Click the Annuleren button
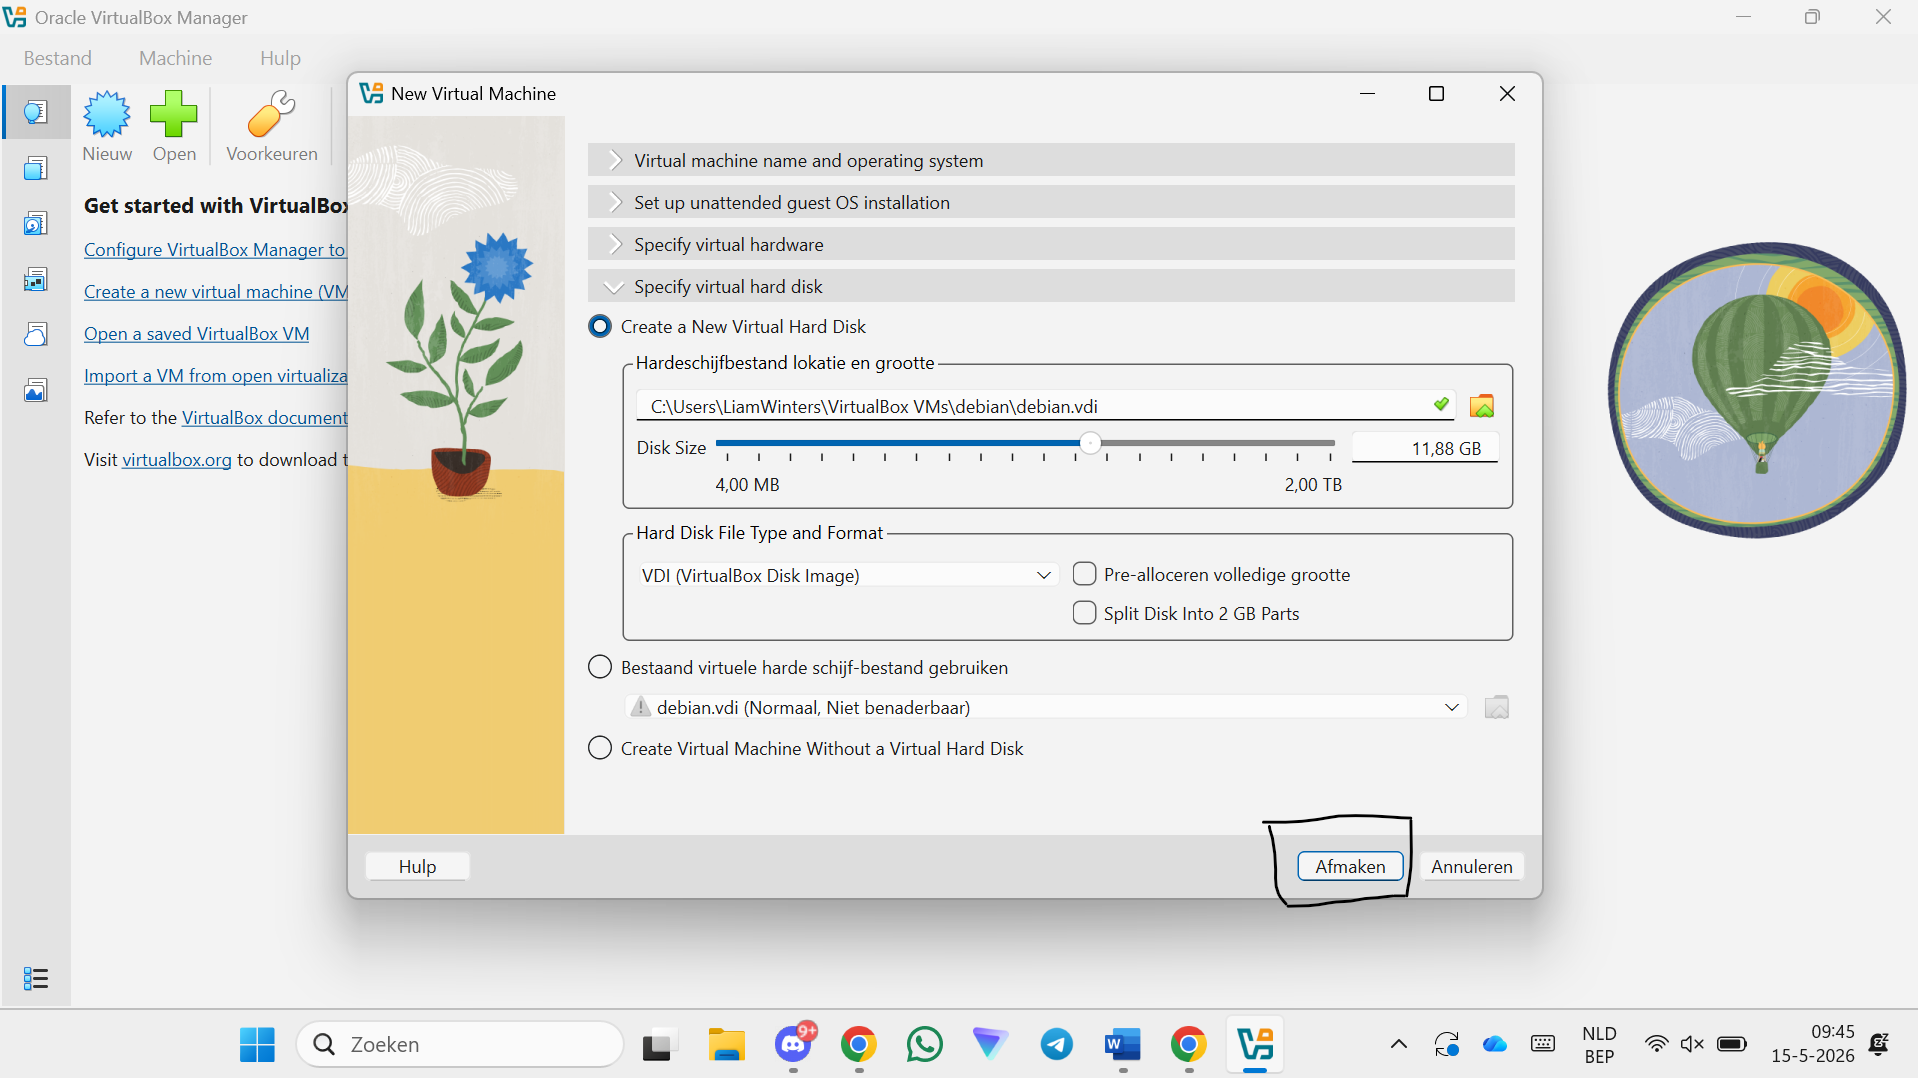The height and width of the screenshot is (1078, 1918). (x=1471, y=866)
